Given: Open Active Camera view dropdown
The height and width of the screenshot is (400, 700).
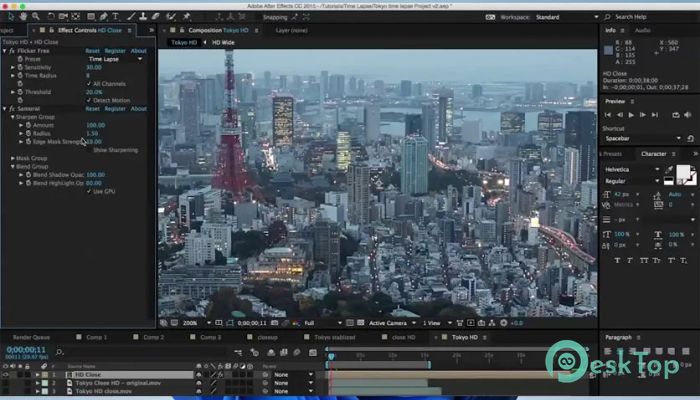Looking at the screenshot, I should point(392,323).
